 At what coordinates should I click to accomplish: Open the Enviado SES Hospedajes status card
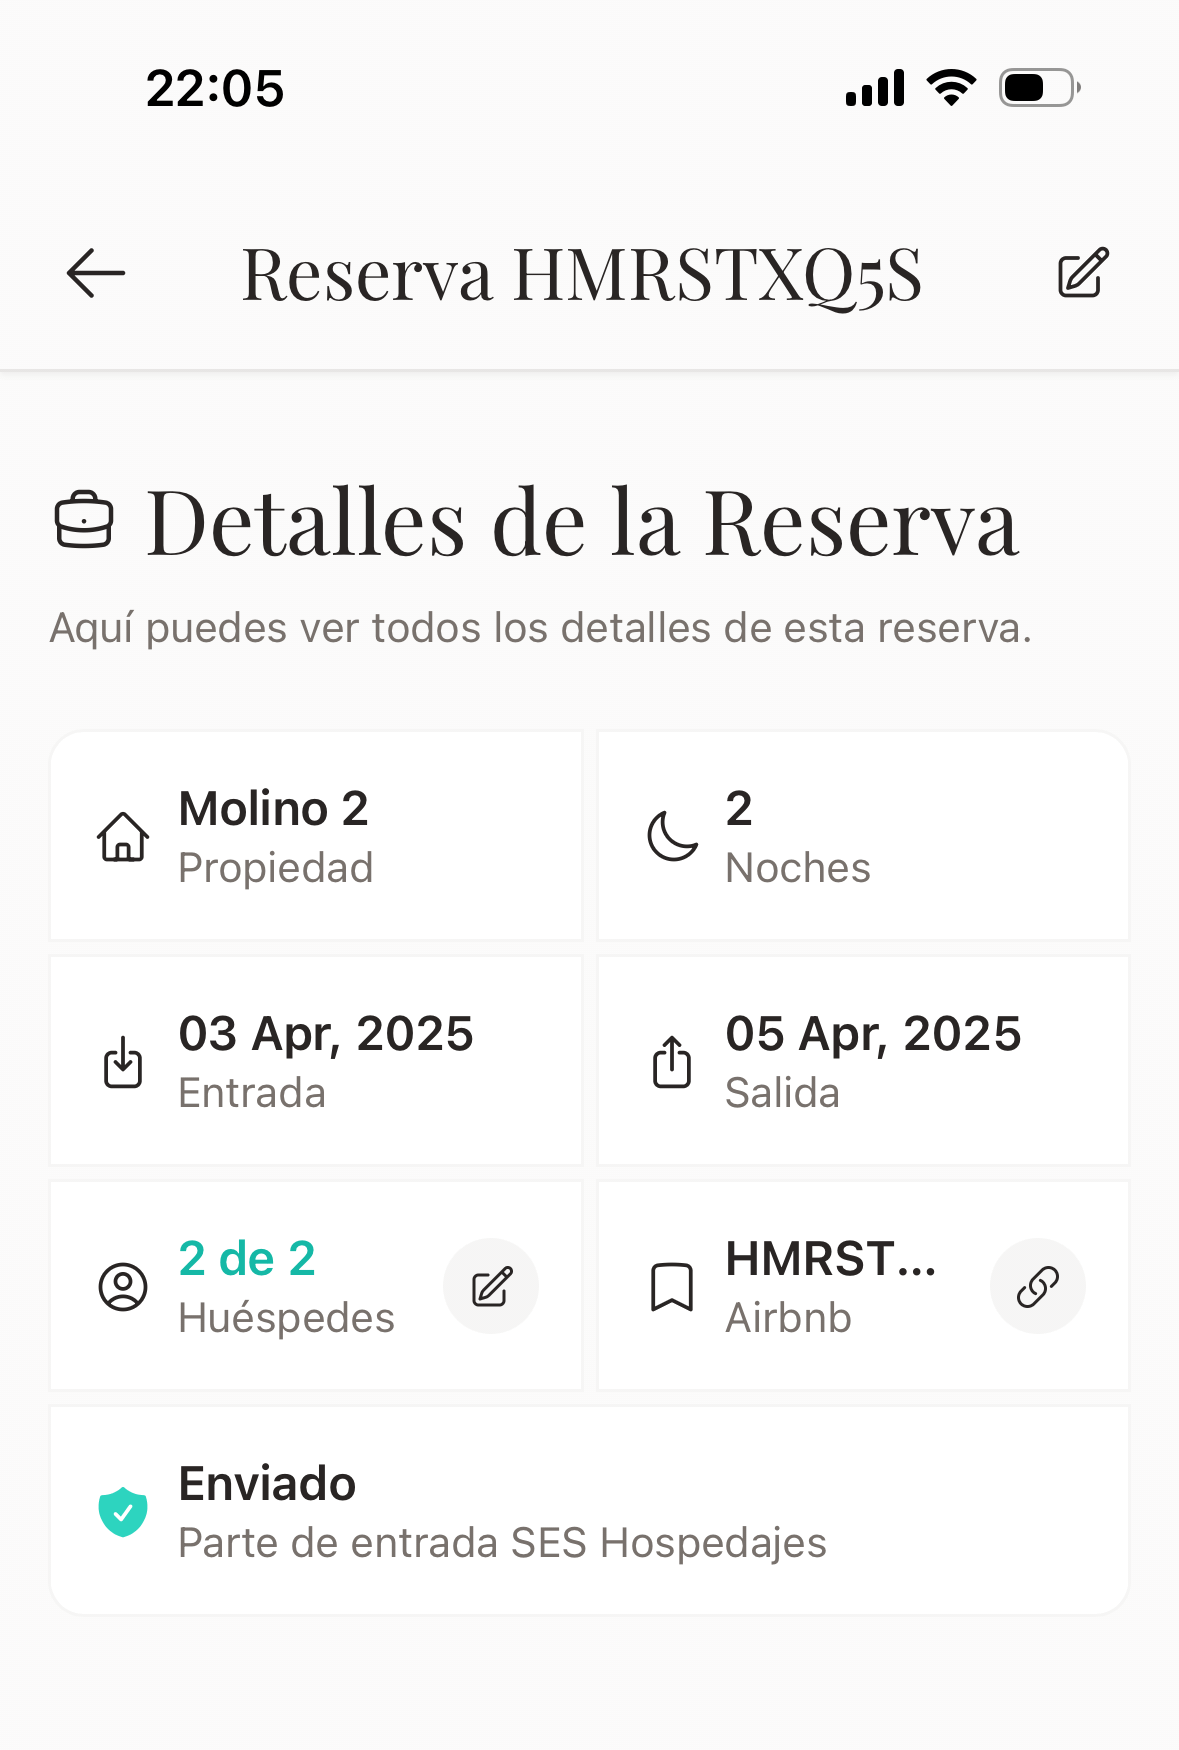589,1511
